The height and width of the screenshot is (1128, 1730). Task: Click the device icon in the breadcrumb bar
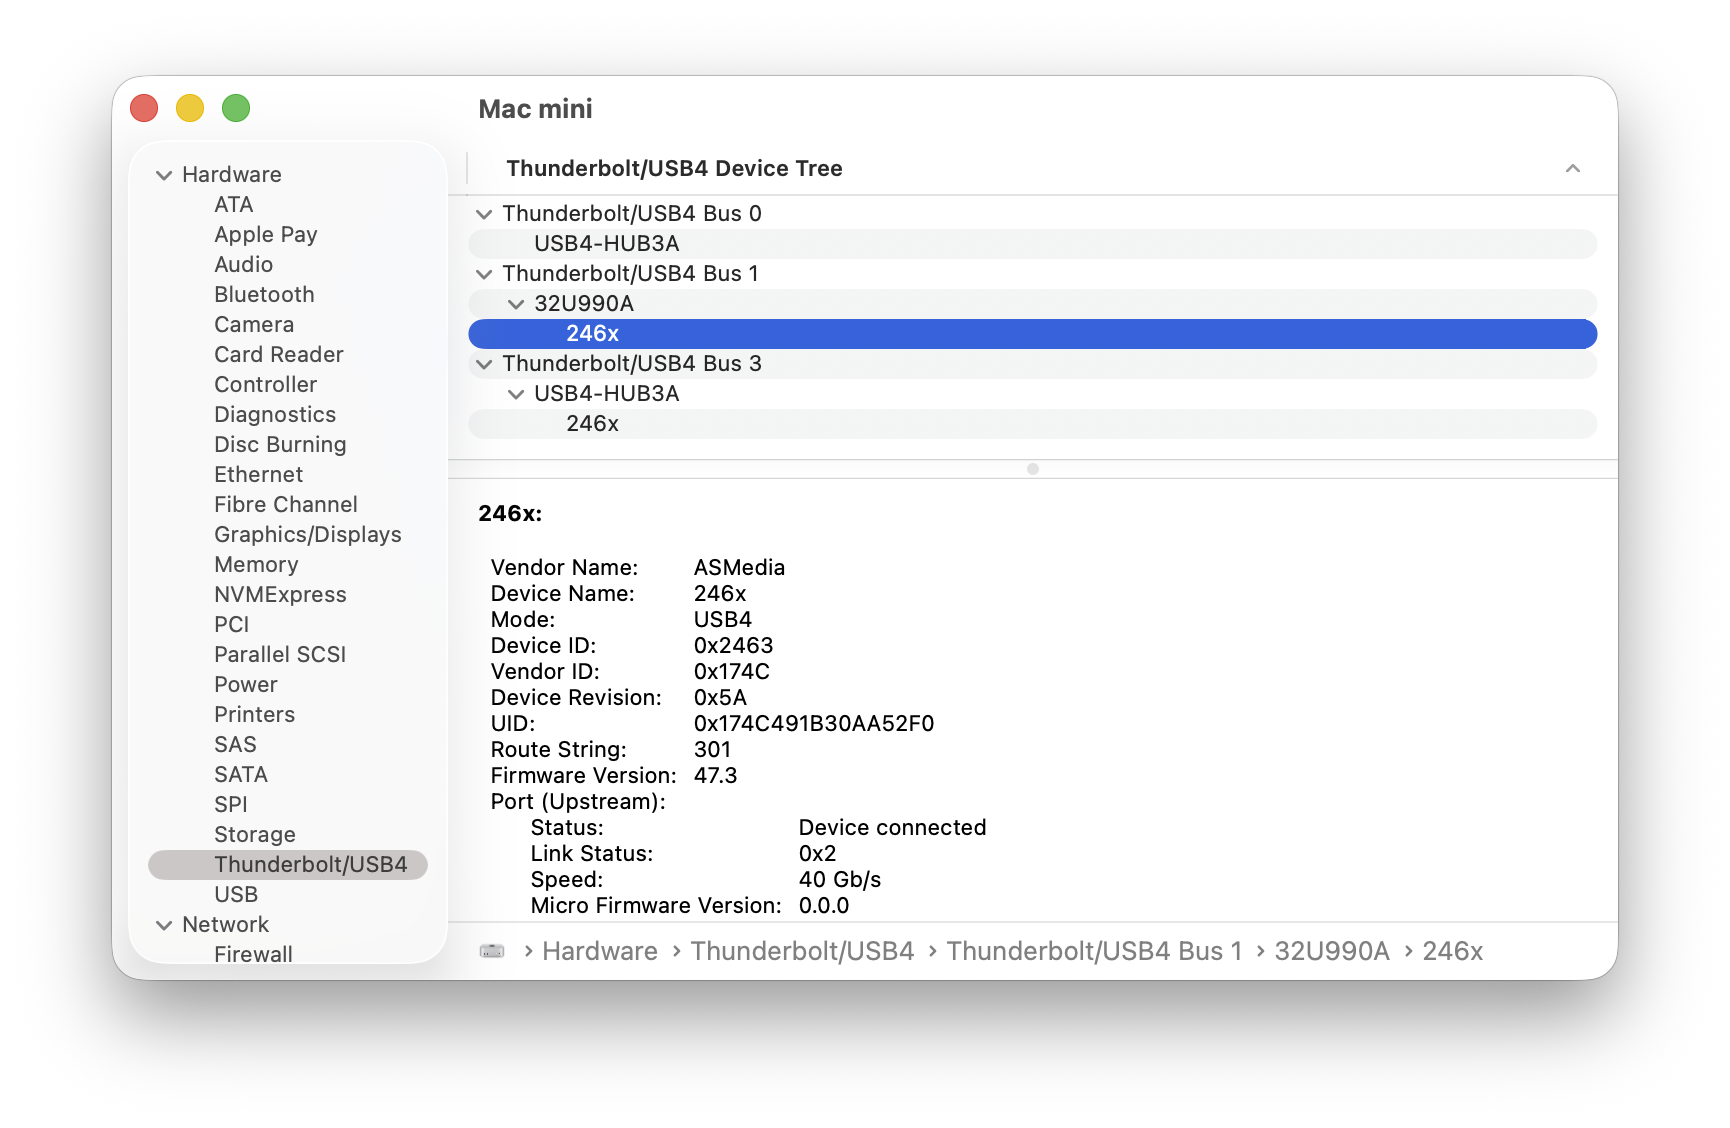pos(491,951)
